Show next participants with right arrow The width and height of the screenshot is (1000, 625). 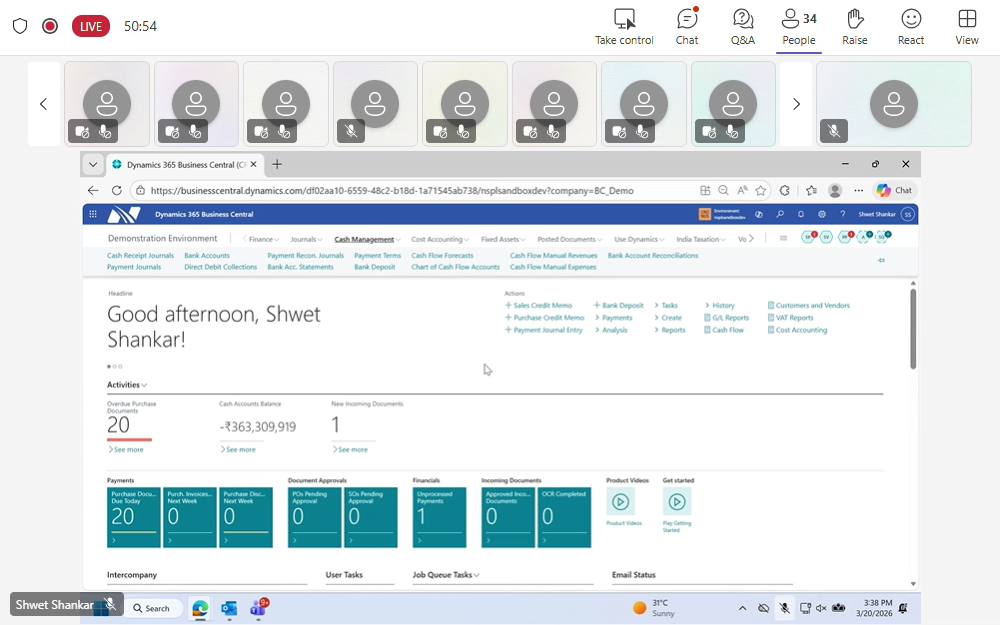click(x=796, y=104)
